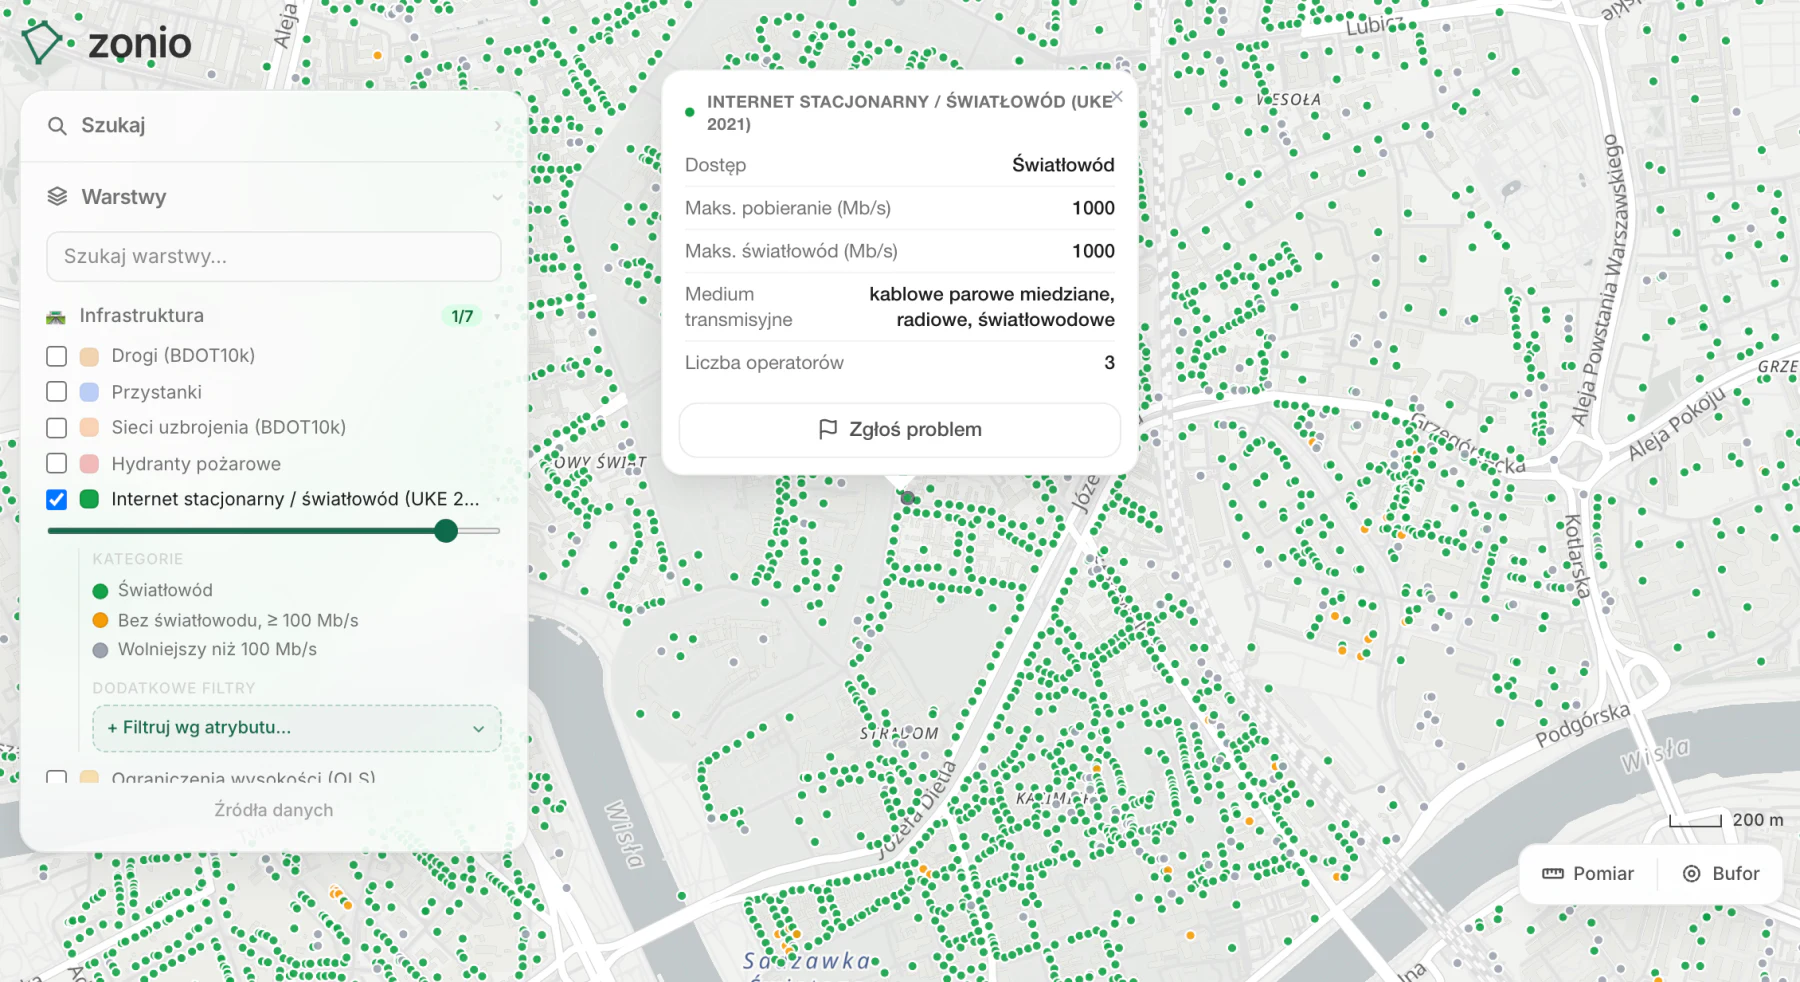The width and height of the screenshot is (1800, 982).
Task: Enable the Przystanki layer checkbox
Action: click(x=57, y=392)
